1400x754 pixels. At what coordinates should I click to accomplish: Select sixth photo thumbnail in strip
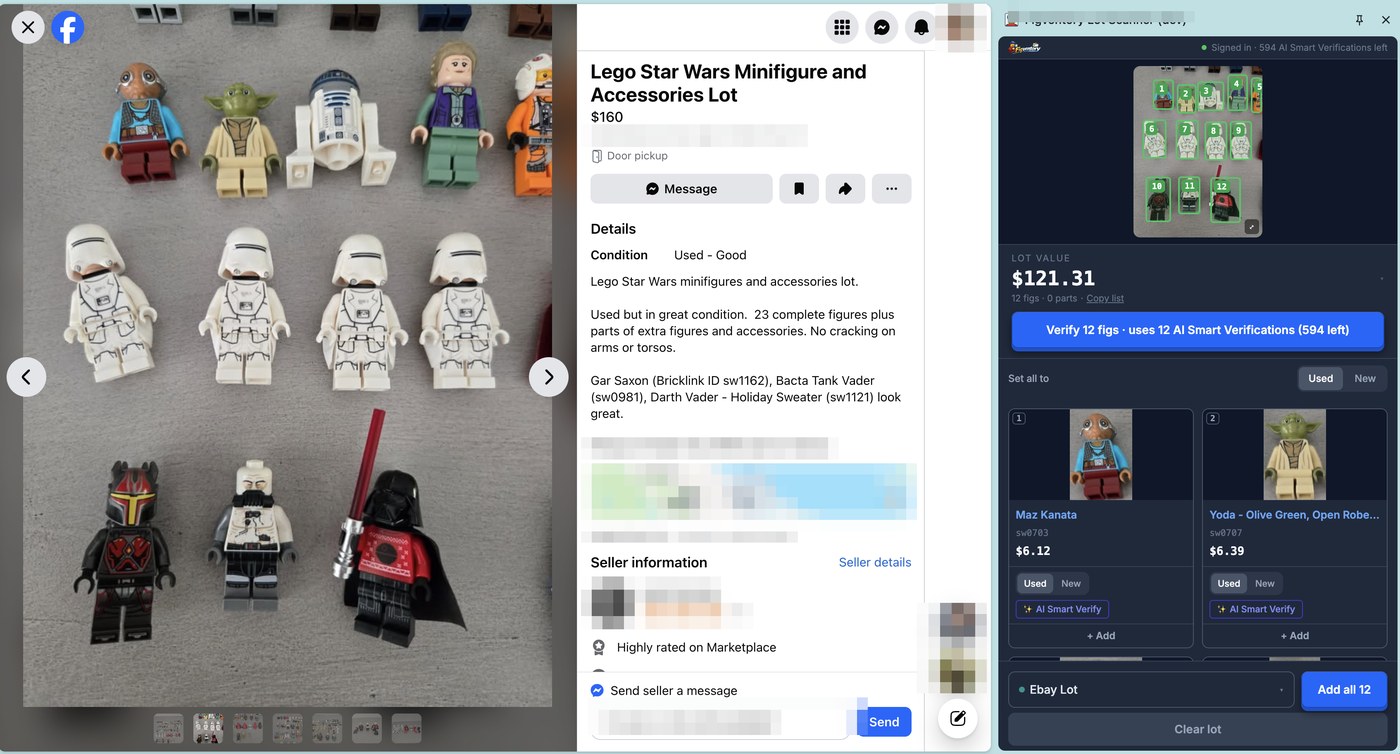point(367,728)
